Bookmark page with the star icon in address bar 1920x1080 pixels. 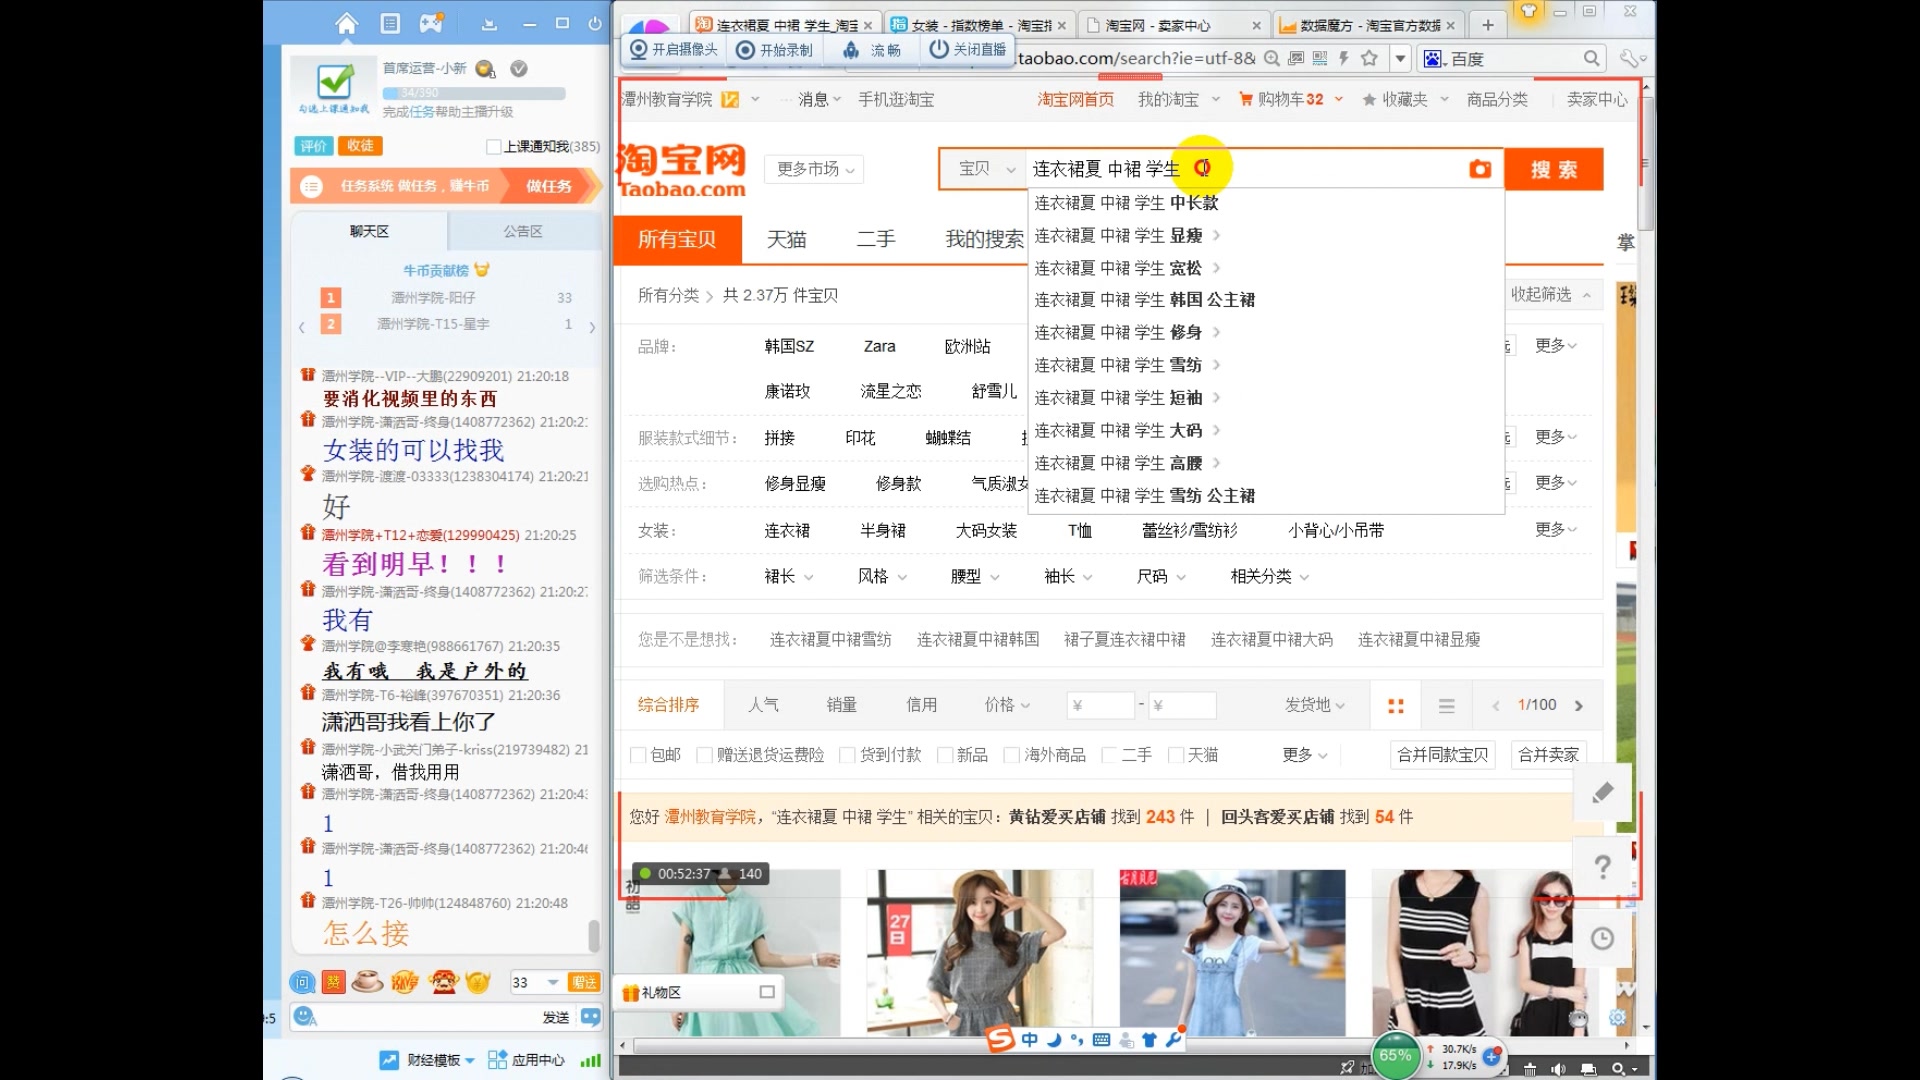pyautogui.click(x=1369, y=58)
